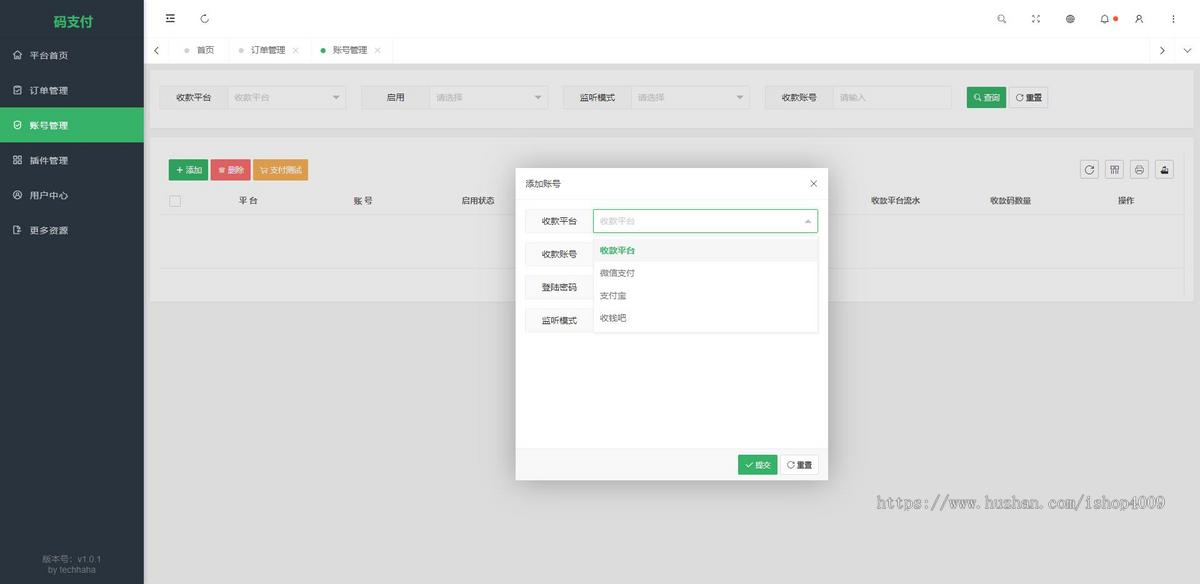Click the 收款平台流水 column header
The height and width of the screenshot is (584, 1200).
coord(895,201)
